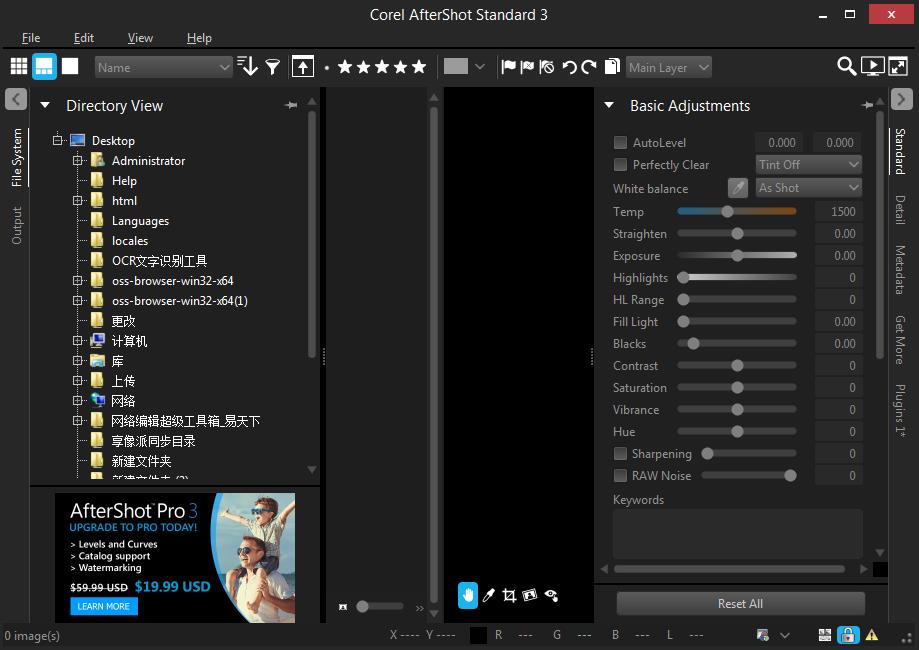Screen dimensions: 919x650
Task: Clear flag with crossed flag icon
Action: click(547, 67)
